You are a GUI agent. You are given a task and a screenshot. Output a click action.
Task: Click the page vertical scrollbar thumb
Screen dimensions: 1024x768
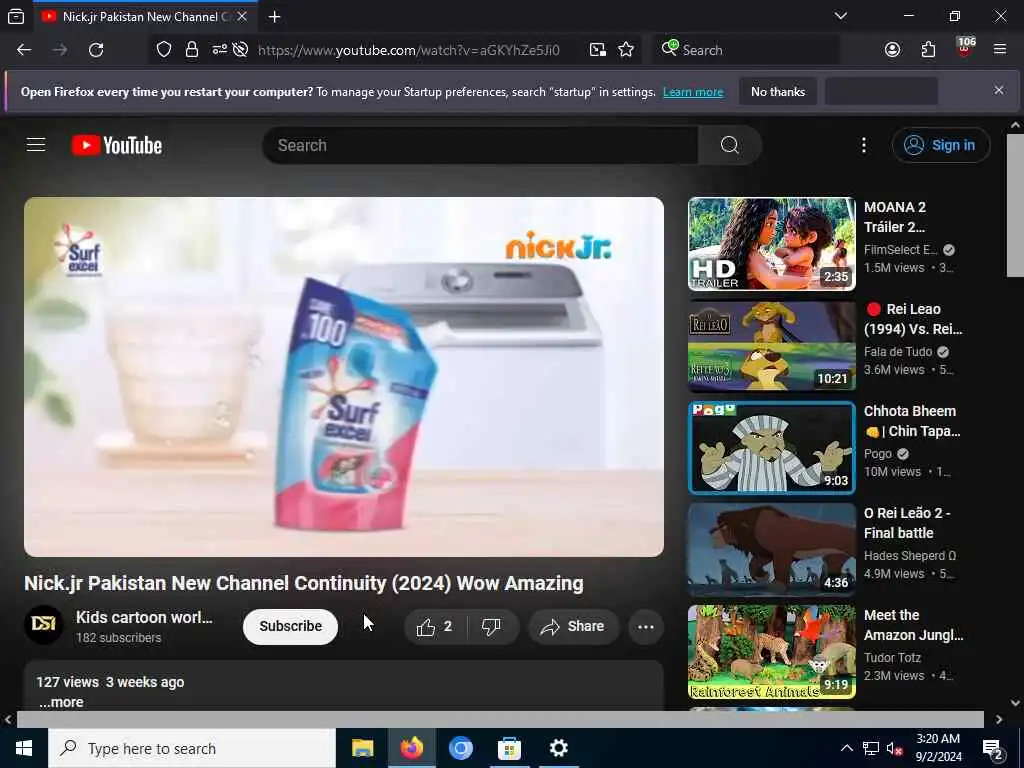pos(1015,206)
